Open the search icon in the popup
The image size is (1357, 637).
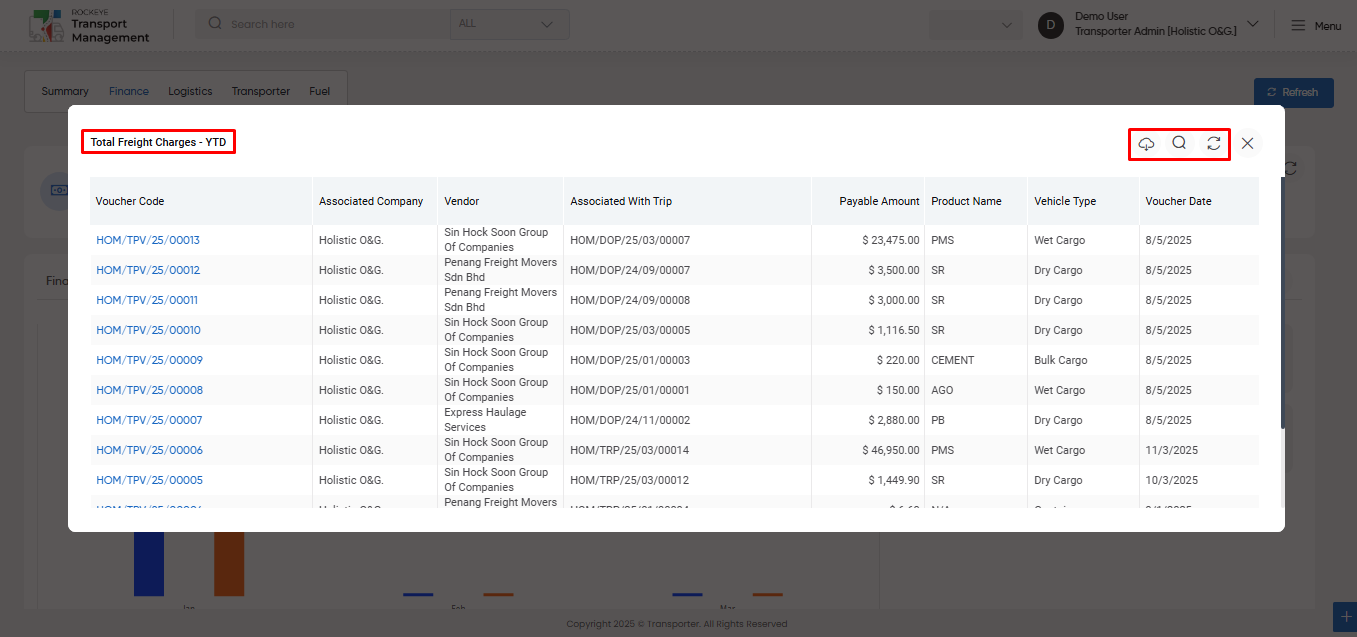click(1179, 143)
